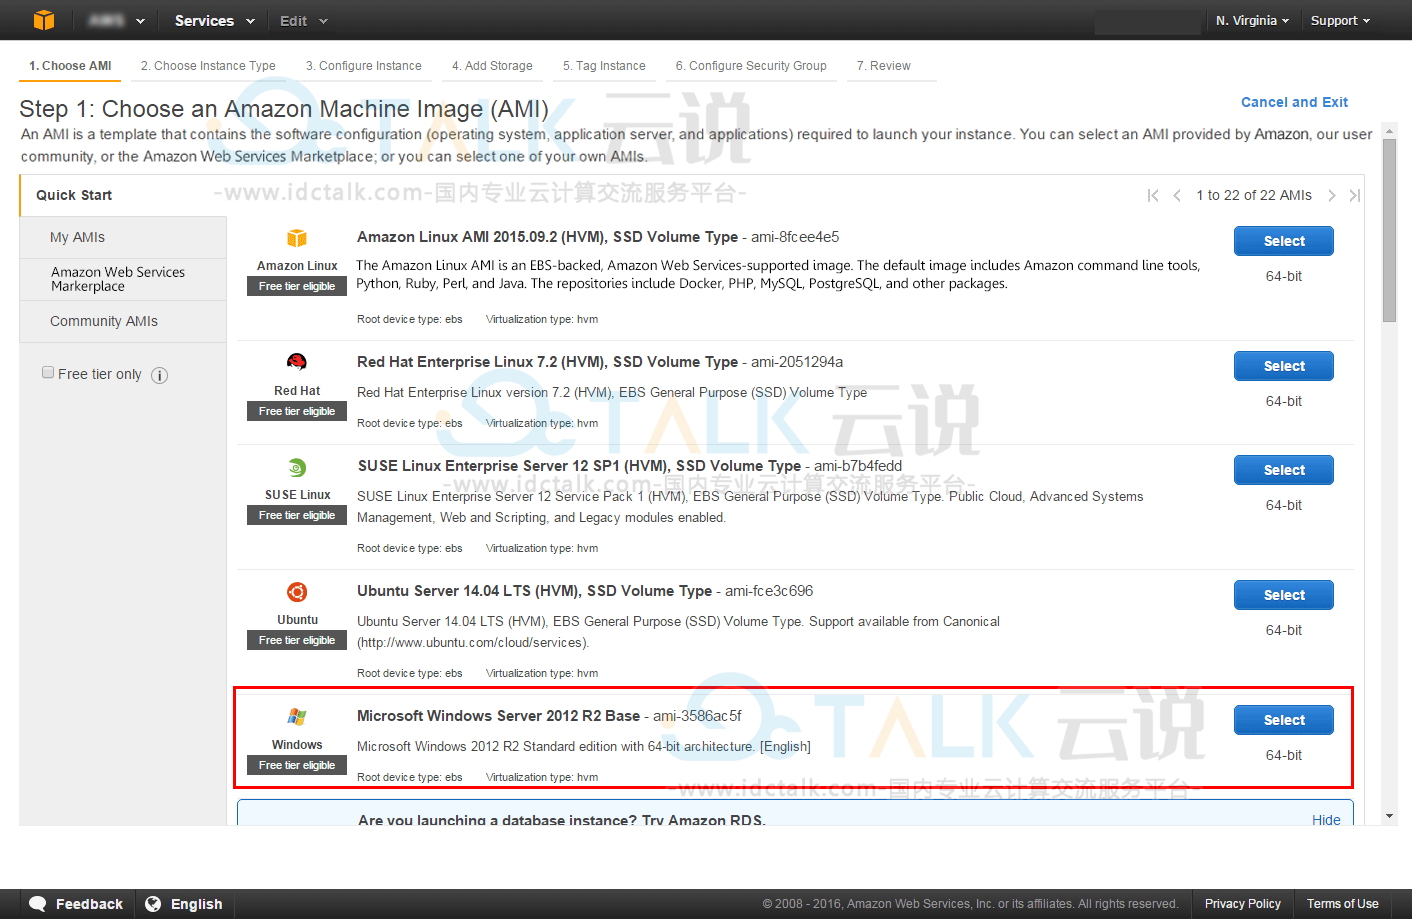
Task: Click the Ubuntu logo icon
Action: [297, 592]
